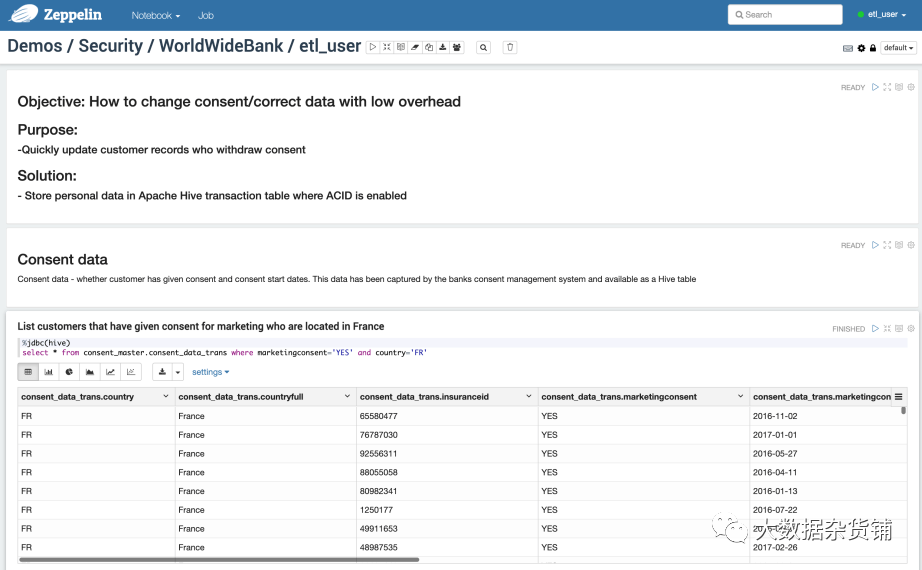Move this note to trash
Image resolution: width=922 pixels, height=570 pixels.
510,47
